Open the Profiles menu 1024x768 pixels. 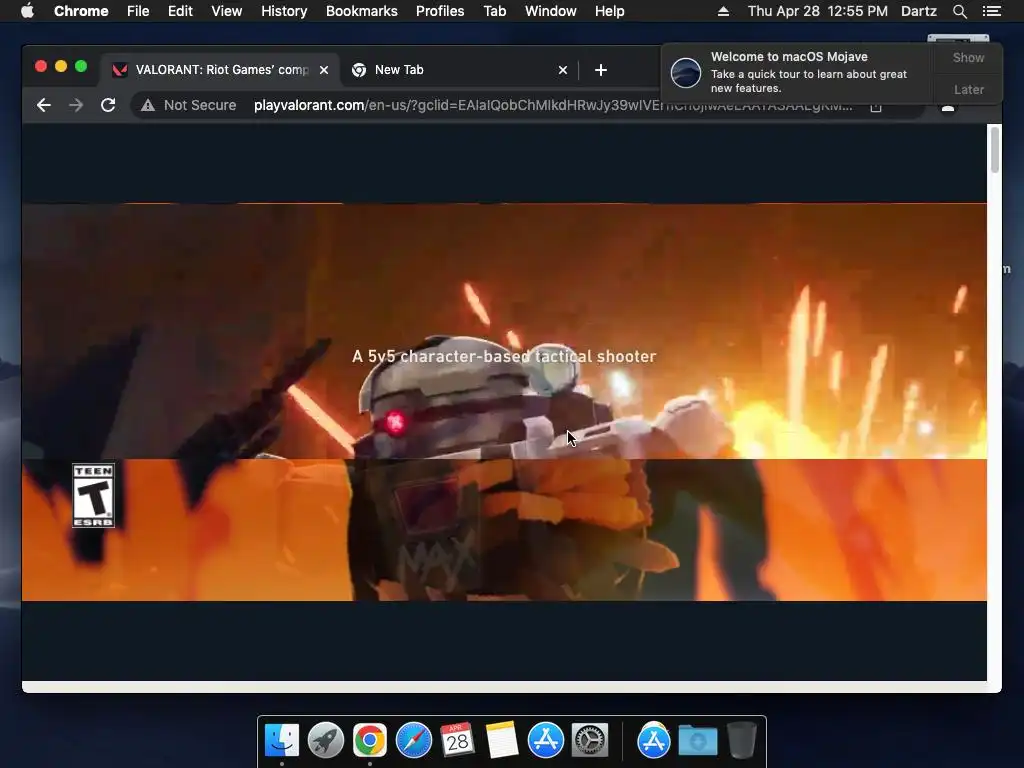pyautogui.click(x=440, y=11)
